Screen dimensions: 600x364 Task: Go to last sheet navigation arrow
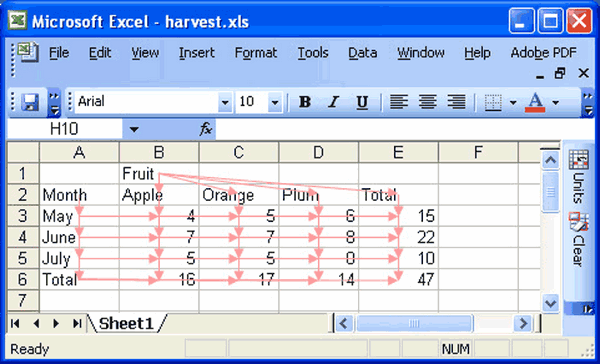pos(77,324)
